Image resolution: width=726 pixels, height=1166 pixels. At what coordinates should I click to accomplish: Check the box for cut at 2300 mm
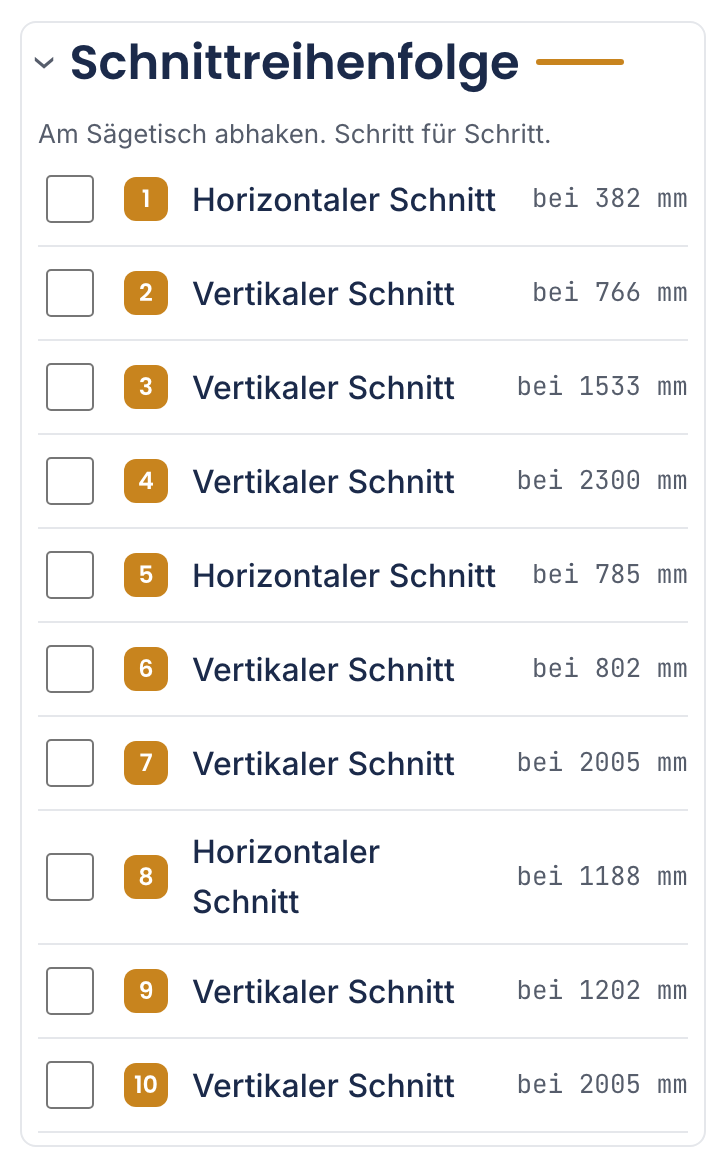pos(70,481)
